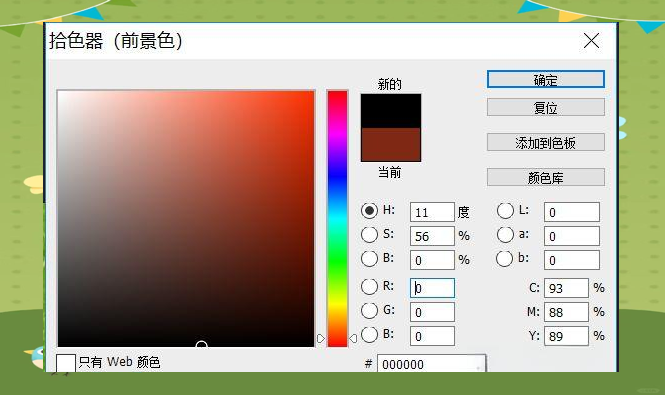Select the H hue radio button
The image size is (665, 395).
click(369, 210)
